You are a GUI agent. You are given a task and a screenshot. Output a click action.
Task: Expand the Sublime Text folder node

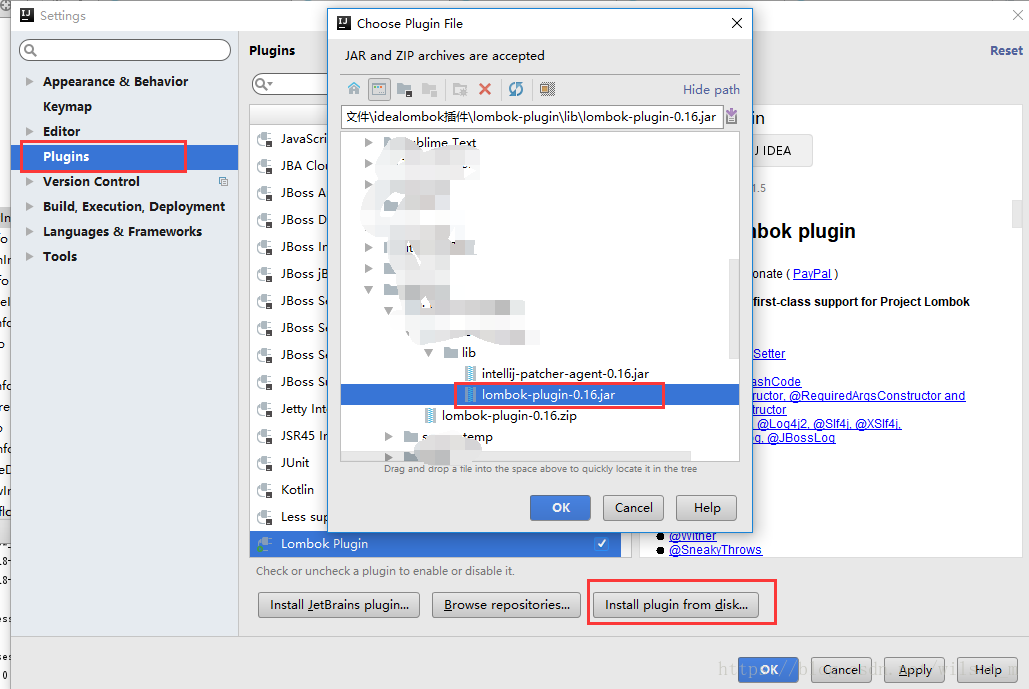click(369, 142)
